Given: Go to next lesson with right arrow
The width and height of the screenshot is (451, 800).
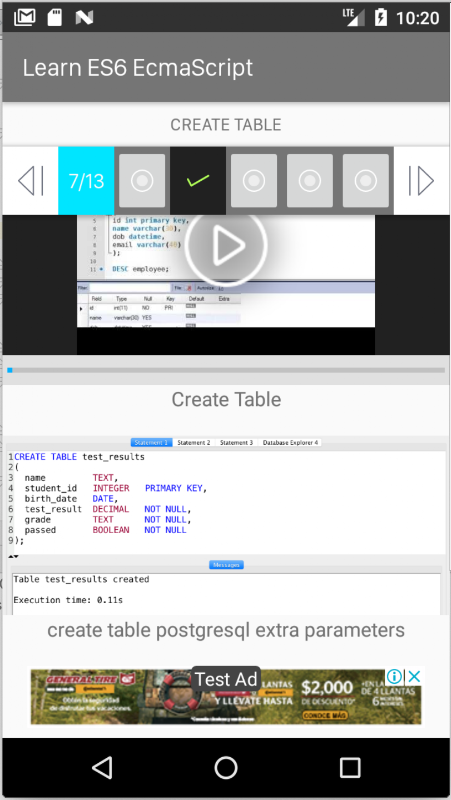Looking at the screenshot, I should (x=421, y=181).
